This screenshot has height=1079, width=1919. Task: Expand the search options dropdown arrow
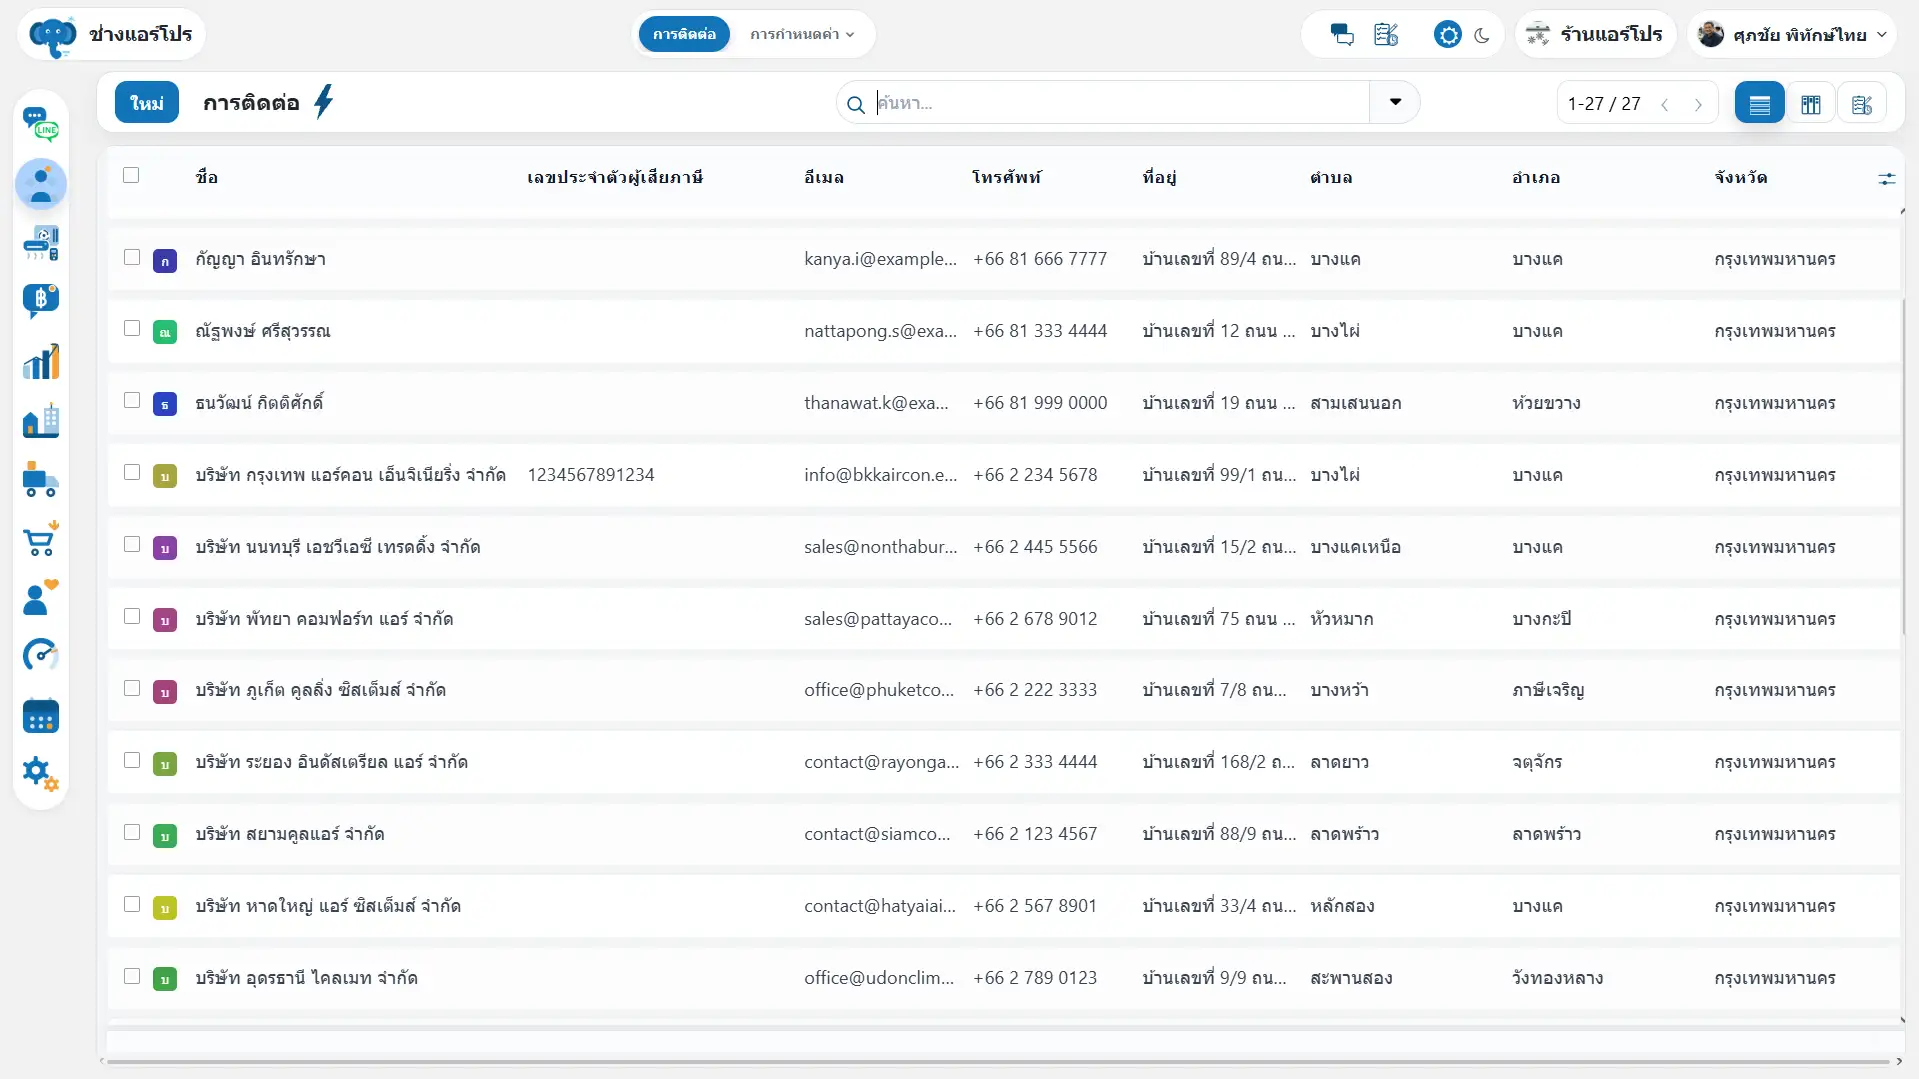point(1395,102)
